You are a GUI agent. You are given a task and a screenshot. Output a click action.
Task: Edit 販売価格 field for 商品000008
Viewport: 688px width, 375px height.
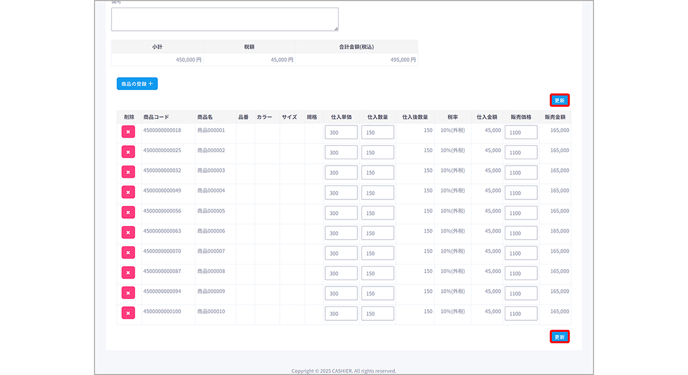tap(521, 273)
